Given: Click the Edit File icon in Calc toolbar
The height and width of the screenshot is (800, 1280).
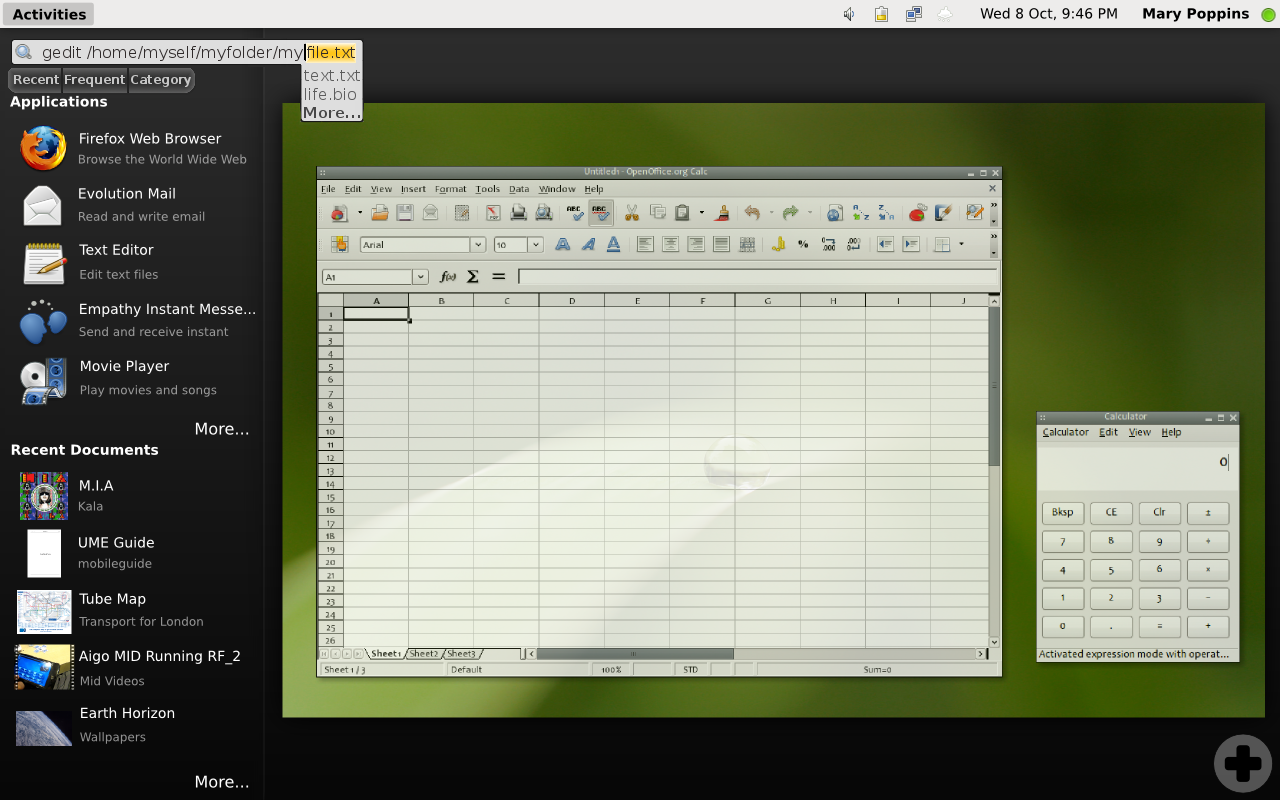Looking at the screenshot, I should click(461, 213).
